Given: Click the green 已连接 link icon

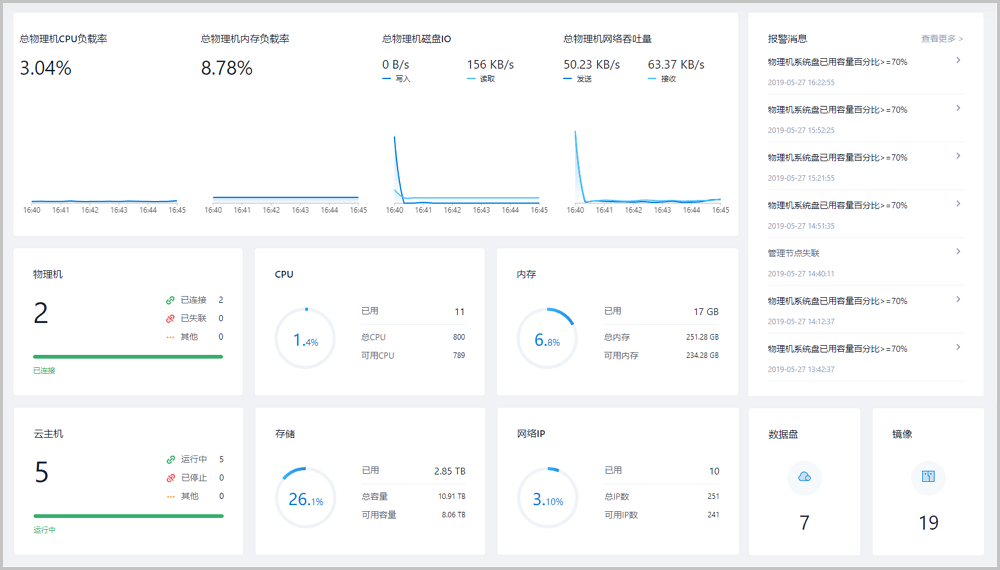Looking at the screenshot, I should (x=171, y=300).
